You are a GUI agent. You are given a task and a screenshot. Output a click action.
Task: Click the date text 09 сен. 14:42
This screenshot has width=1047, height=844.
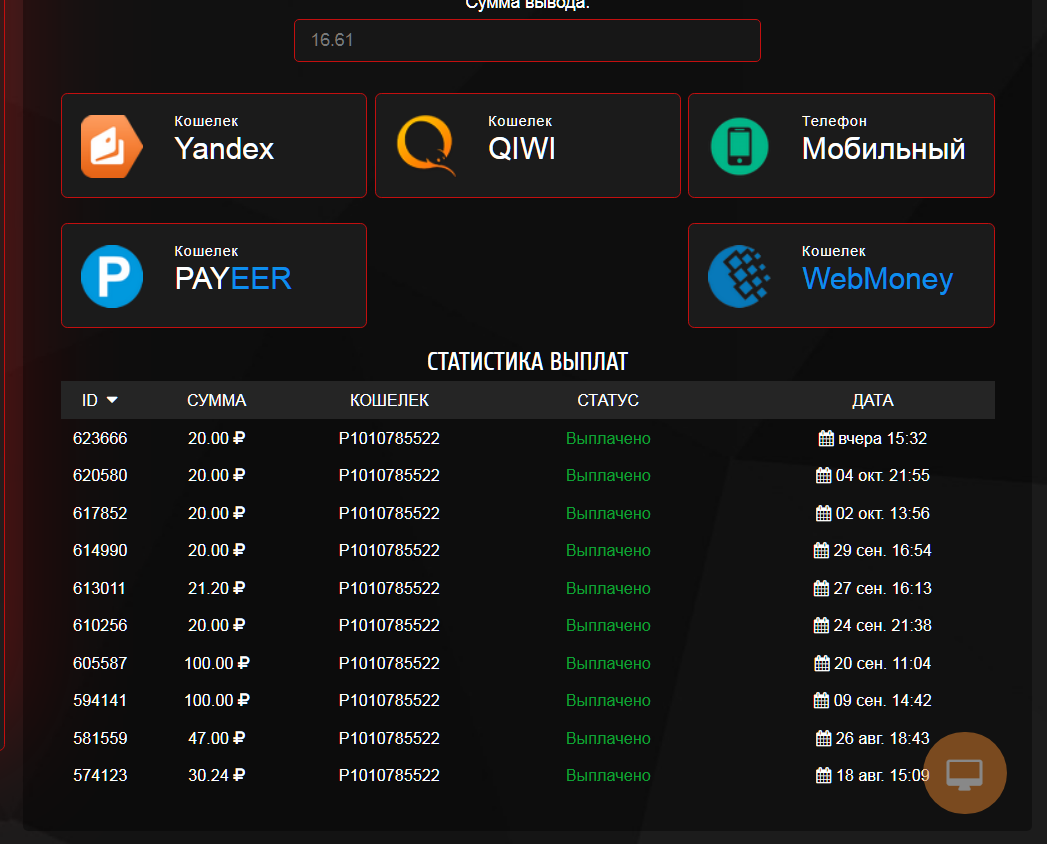coord(882,700)
